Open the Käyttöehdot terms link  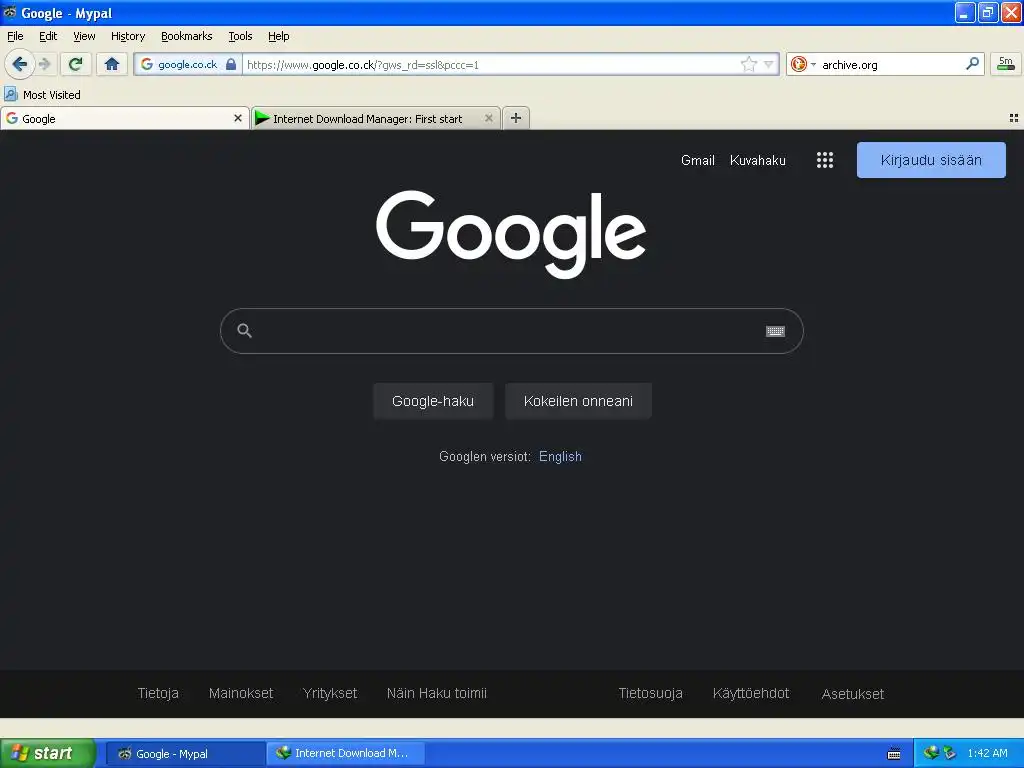pyautogui.click(x=751, y=693)
